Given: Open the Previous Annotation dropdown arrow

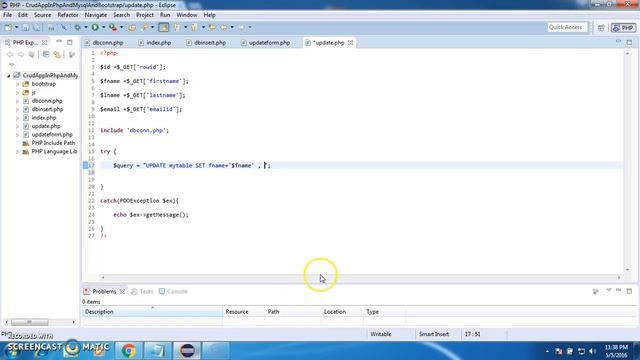Looking at the screenshot, I should click(x=203, y=27).
